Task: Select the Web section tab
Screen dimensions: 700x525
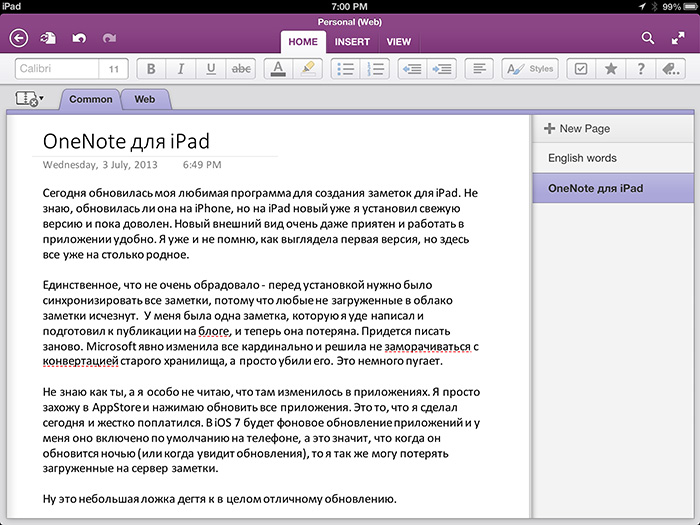Action: pyautogui.click(x=145, y=99)
